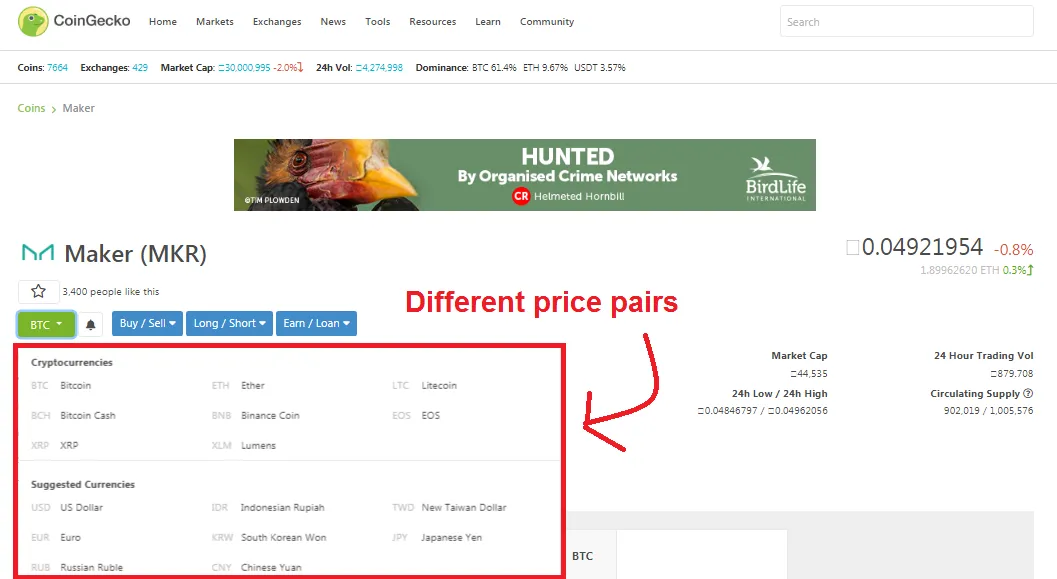The image size is (1057, 579).
Task: Open the Markets menu
Action: 214,22
